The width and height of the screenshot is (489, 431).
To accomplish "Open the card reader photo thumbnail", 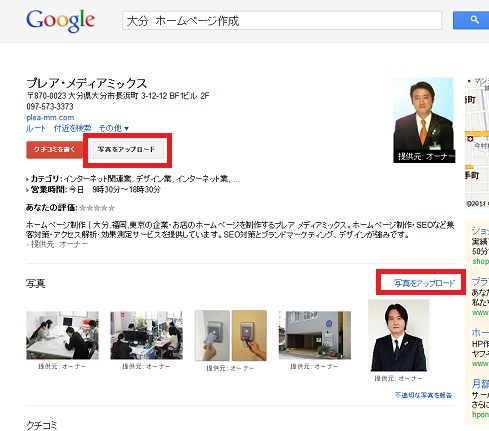I will point(231,336).
